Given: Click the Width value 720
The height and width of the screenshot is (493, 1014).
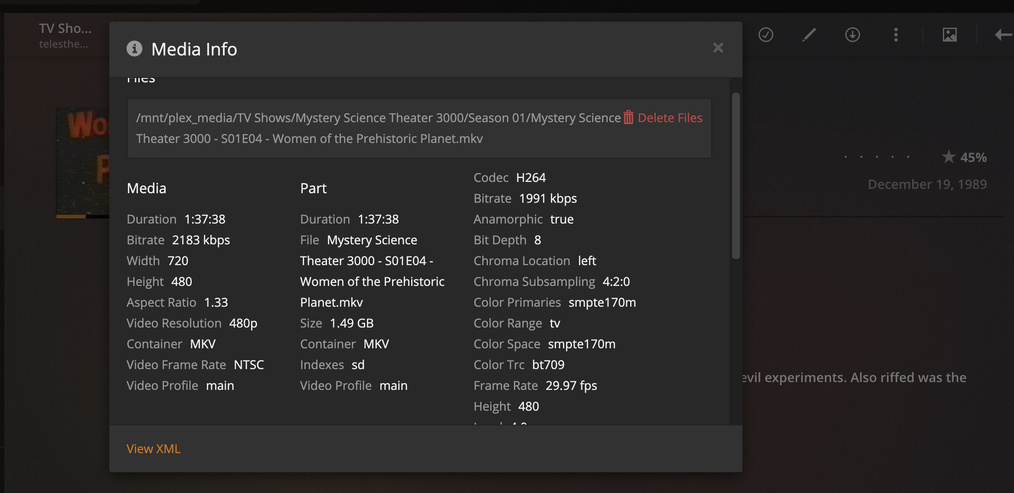Looking at the screenshot, I should point(178,261).
